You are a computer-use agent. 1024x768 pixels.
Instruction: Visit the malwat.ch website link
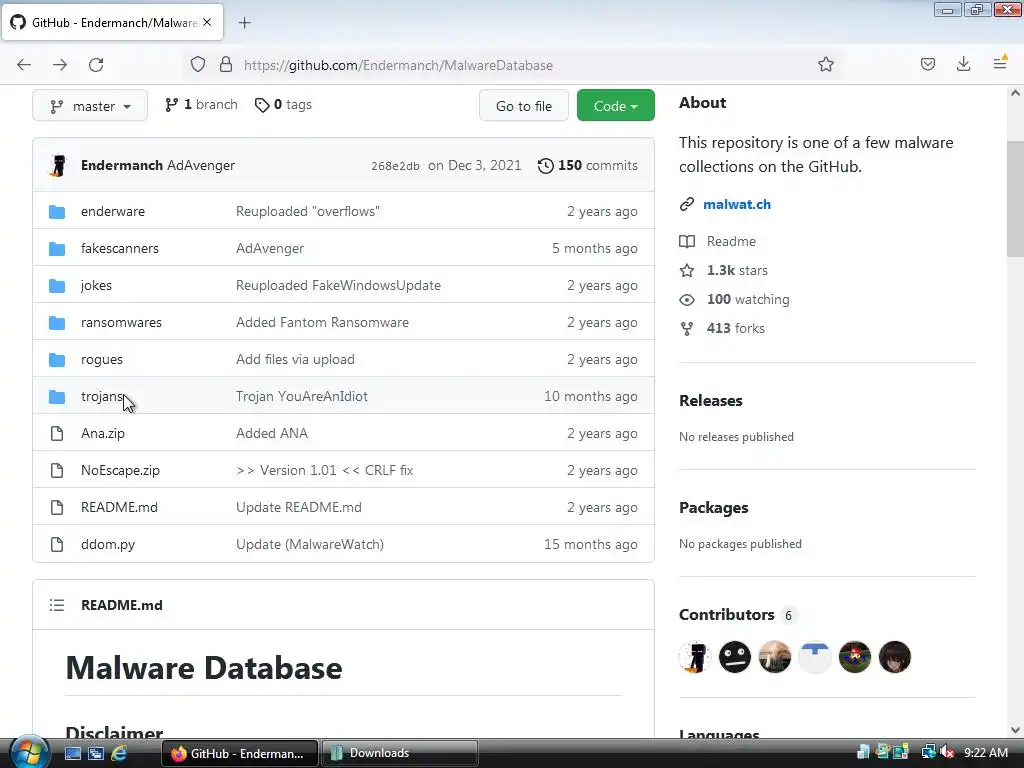[x=737, y=204]
